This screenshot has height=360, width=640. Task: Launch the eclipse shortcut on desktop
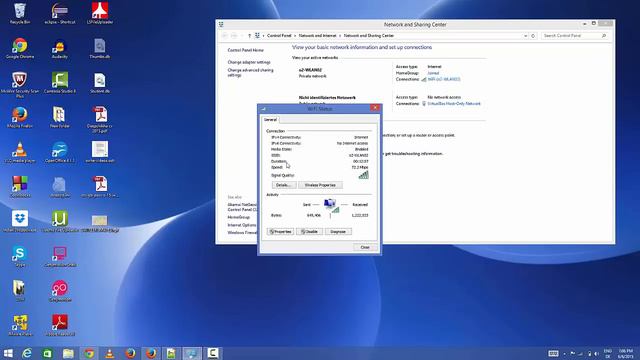point(60,13)
